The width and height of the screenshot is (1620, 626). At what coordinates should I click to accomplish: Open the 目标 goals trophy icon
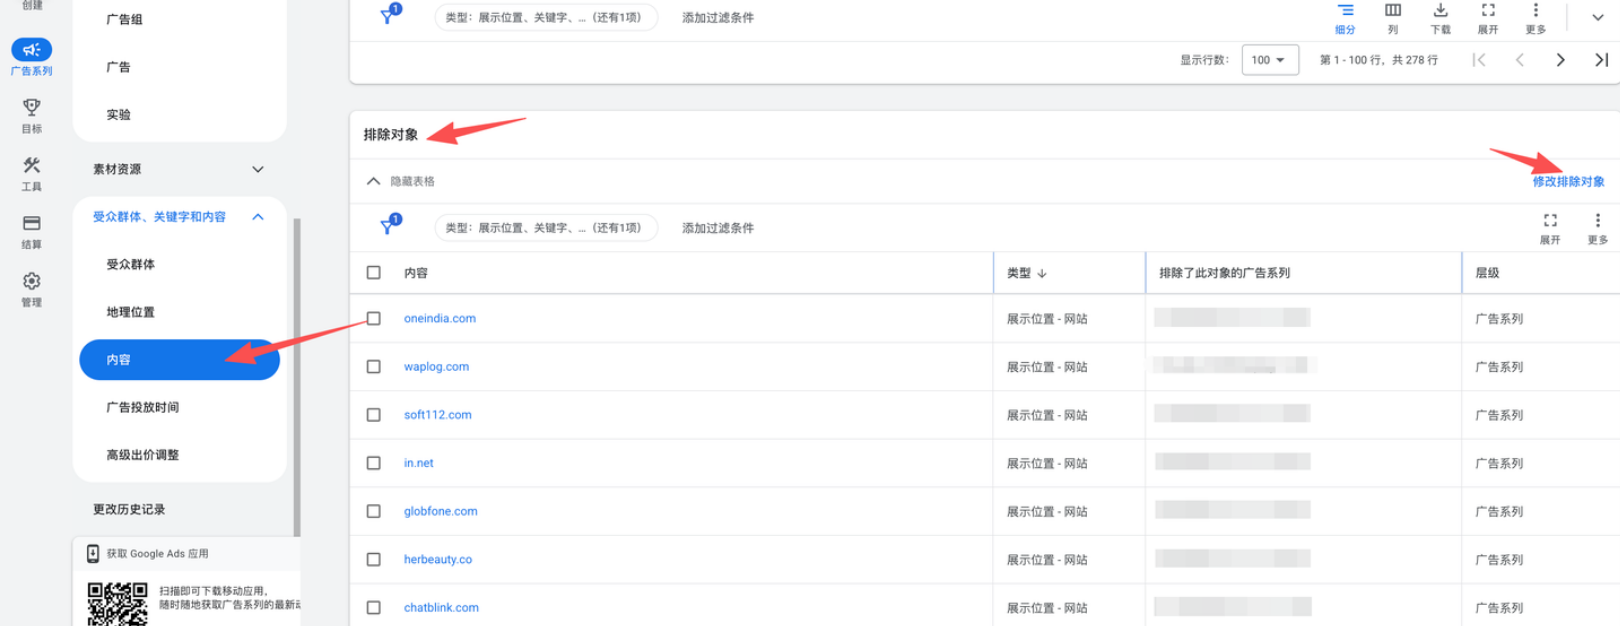tap(32, 107)
